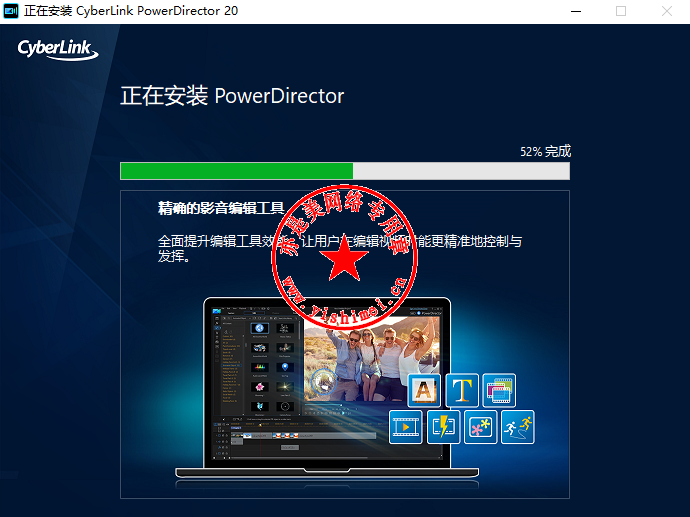Click the pink snowflake particle icon

click(x=481, y=427)
